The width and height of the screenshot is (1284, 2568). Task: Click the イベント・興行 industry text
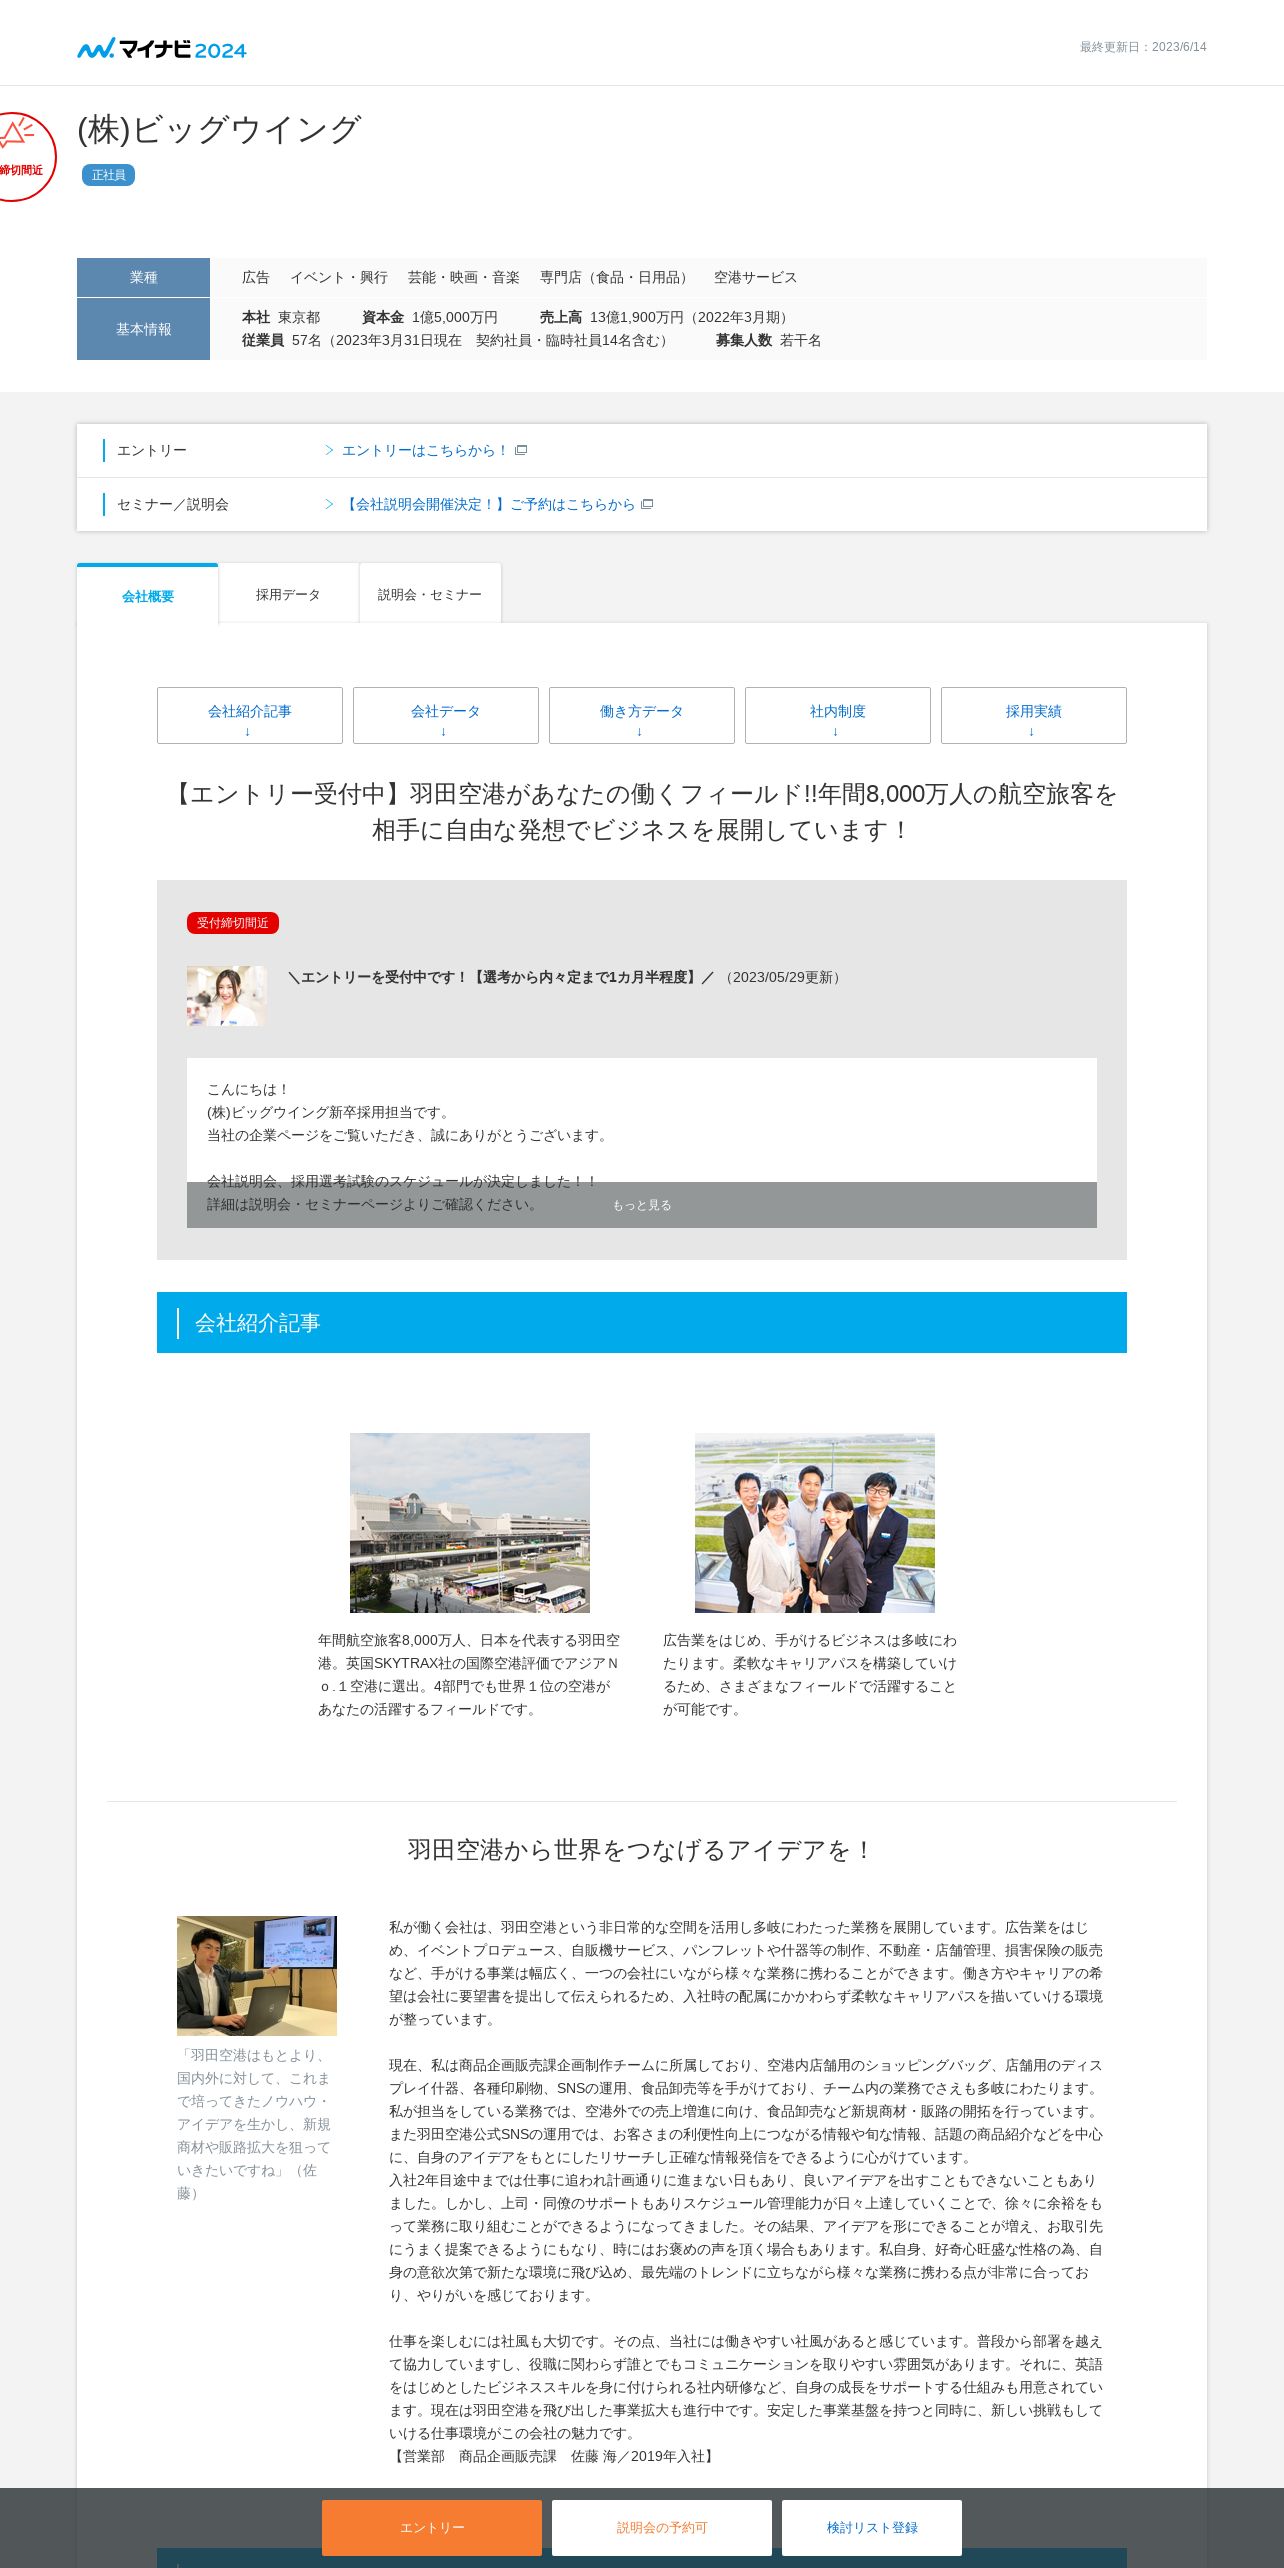(x=339, y=278)
